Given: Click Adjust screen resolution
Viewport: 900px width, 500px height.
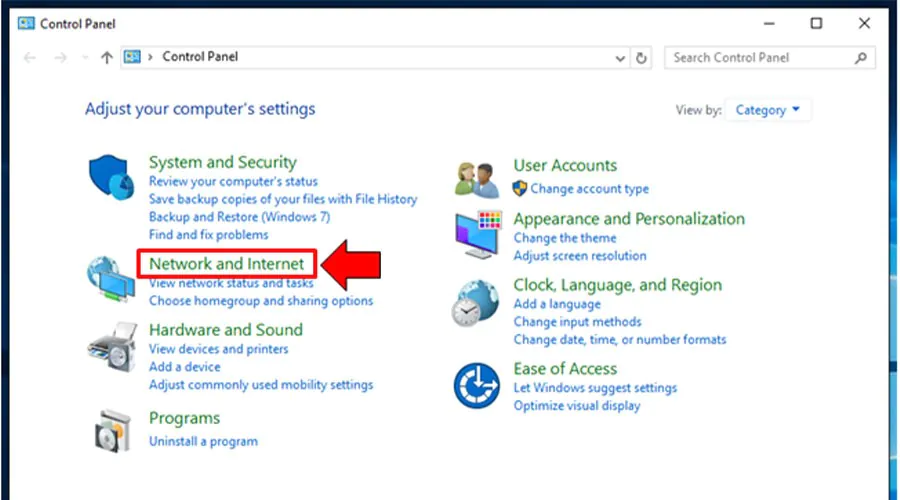Looking at the screenshot, I should (x=580, y=256).
